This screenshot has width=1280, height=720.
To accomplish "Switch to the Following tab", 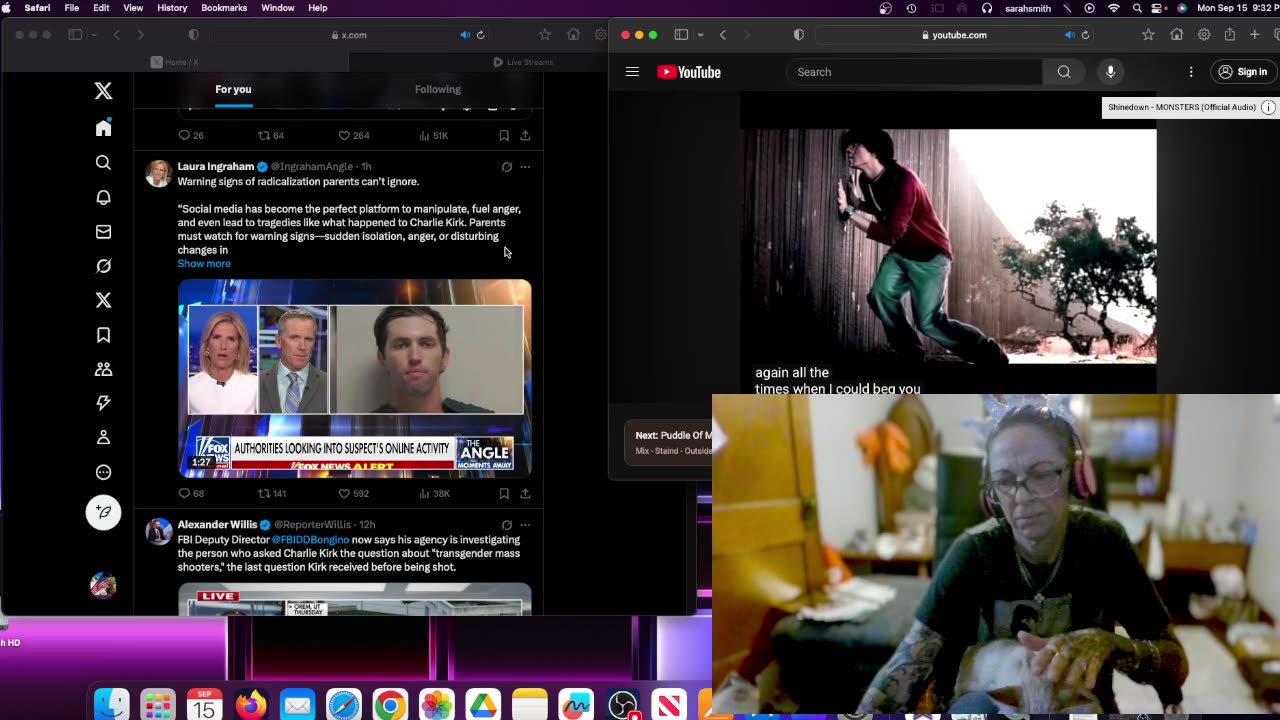I will pos(437,89).
